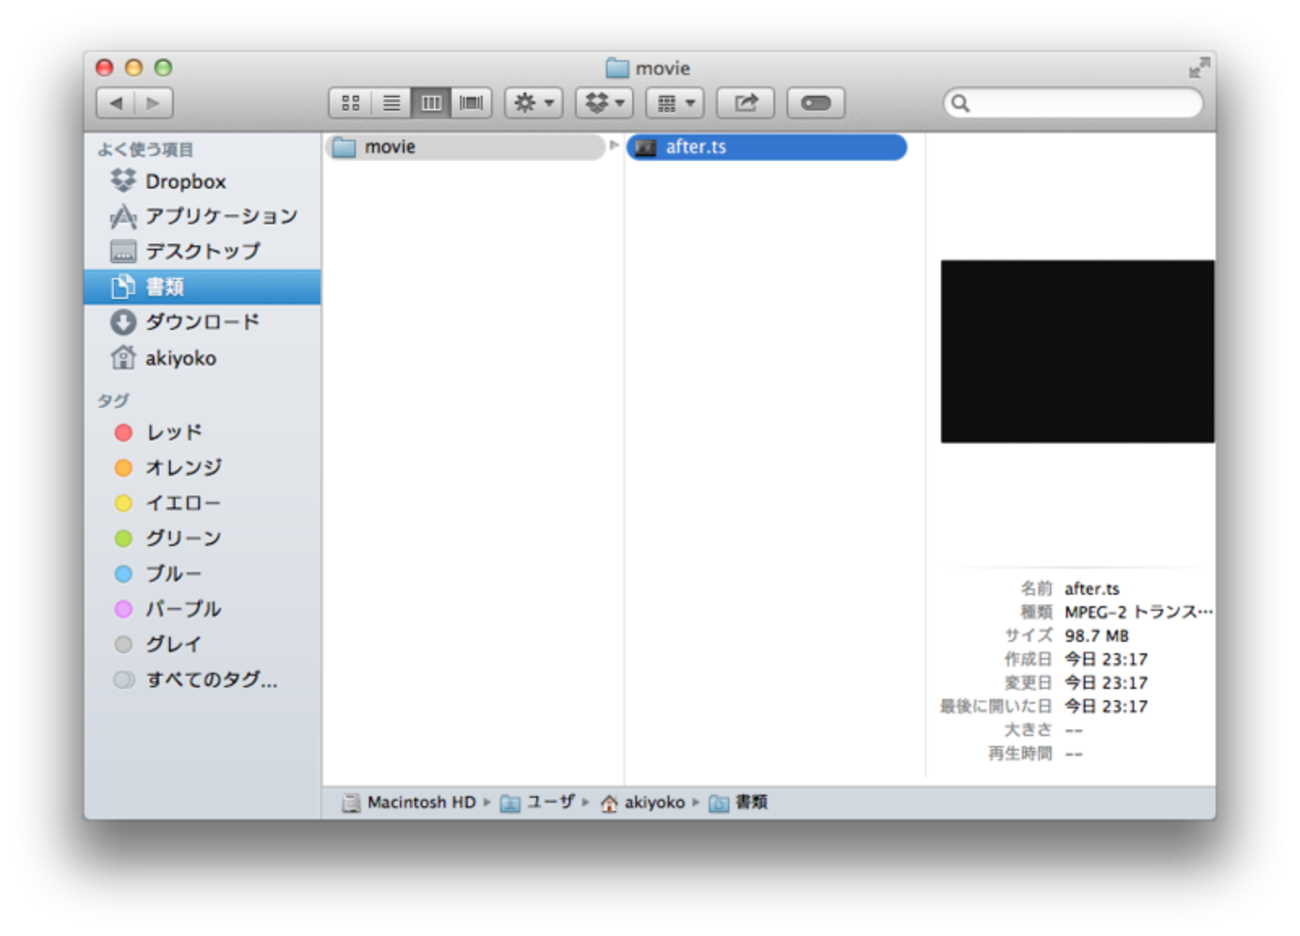
Task: Open the Arrange items dropdown
Action: [675, 103]
